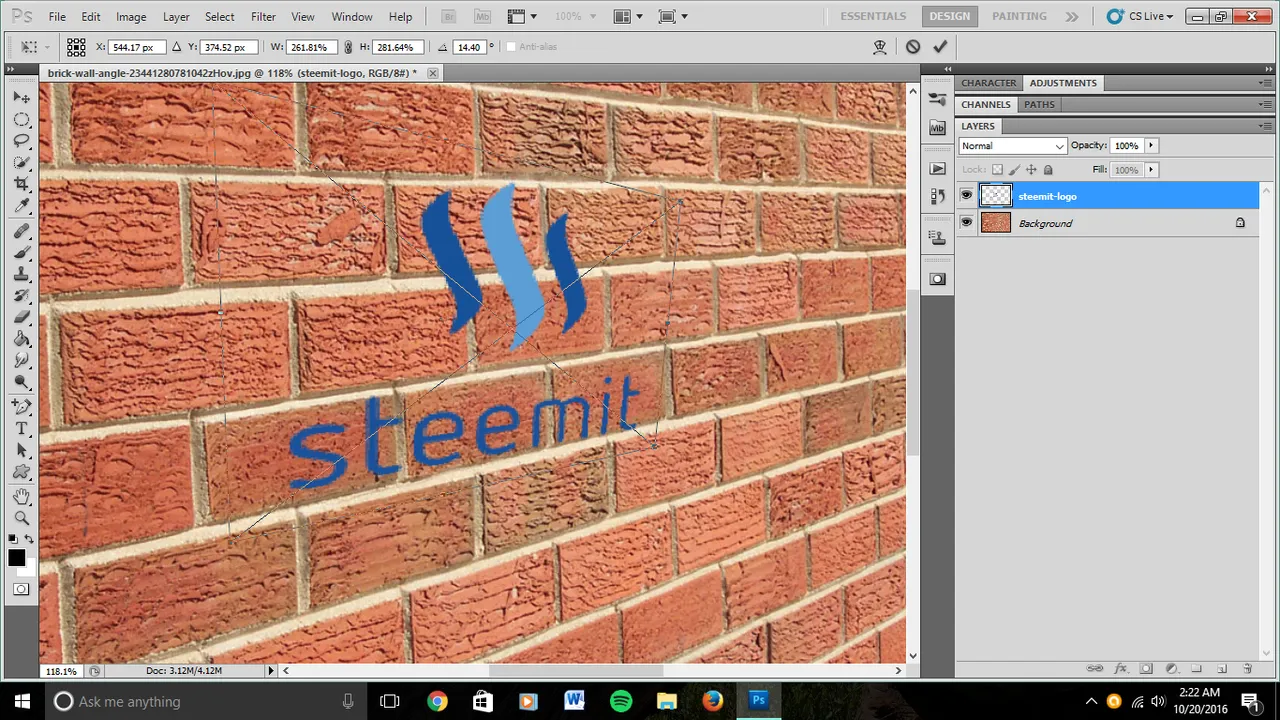
Task: Select the Spot Healing Brush tool
Action: tap(21, 231)
